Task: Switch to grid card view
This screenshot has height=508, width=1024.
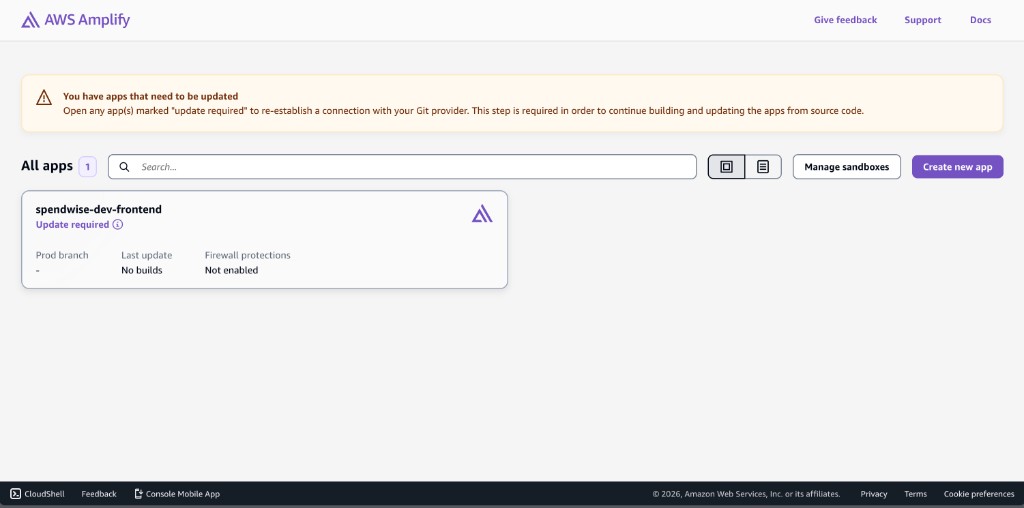Action: tap(726, 167)
